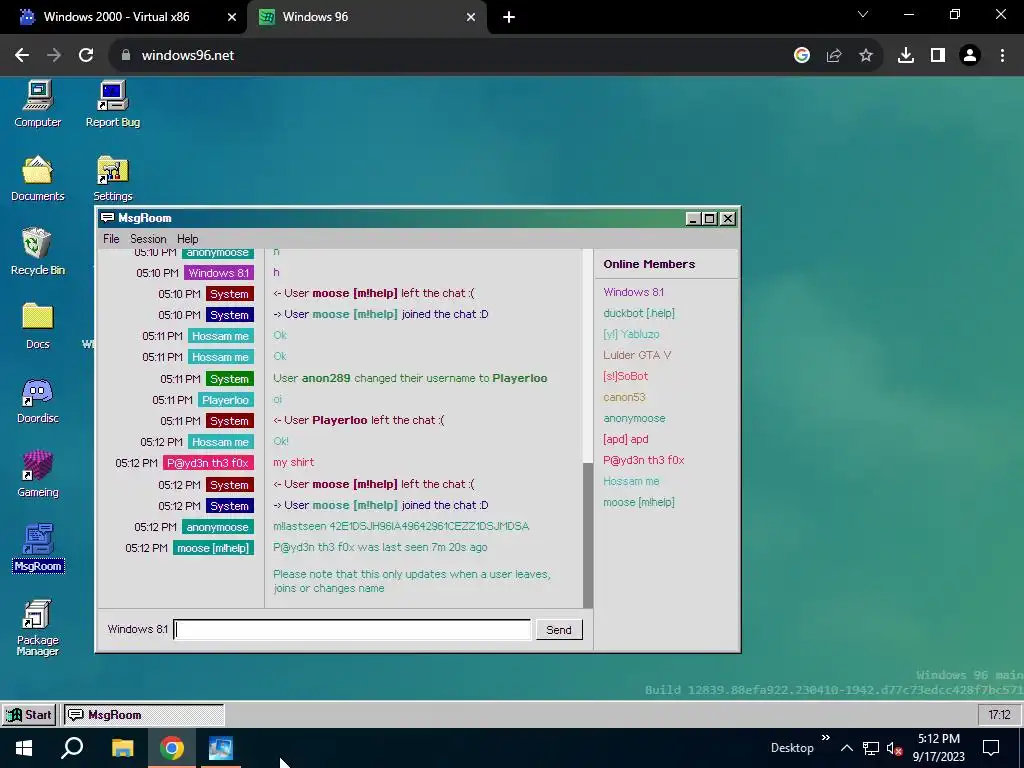Open the Documents folder icon
Image resolution: width=1024 pixels, height=768 pixels.
tap(37, 178)
